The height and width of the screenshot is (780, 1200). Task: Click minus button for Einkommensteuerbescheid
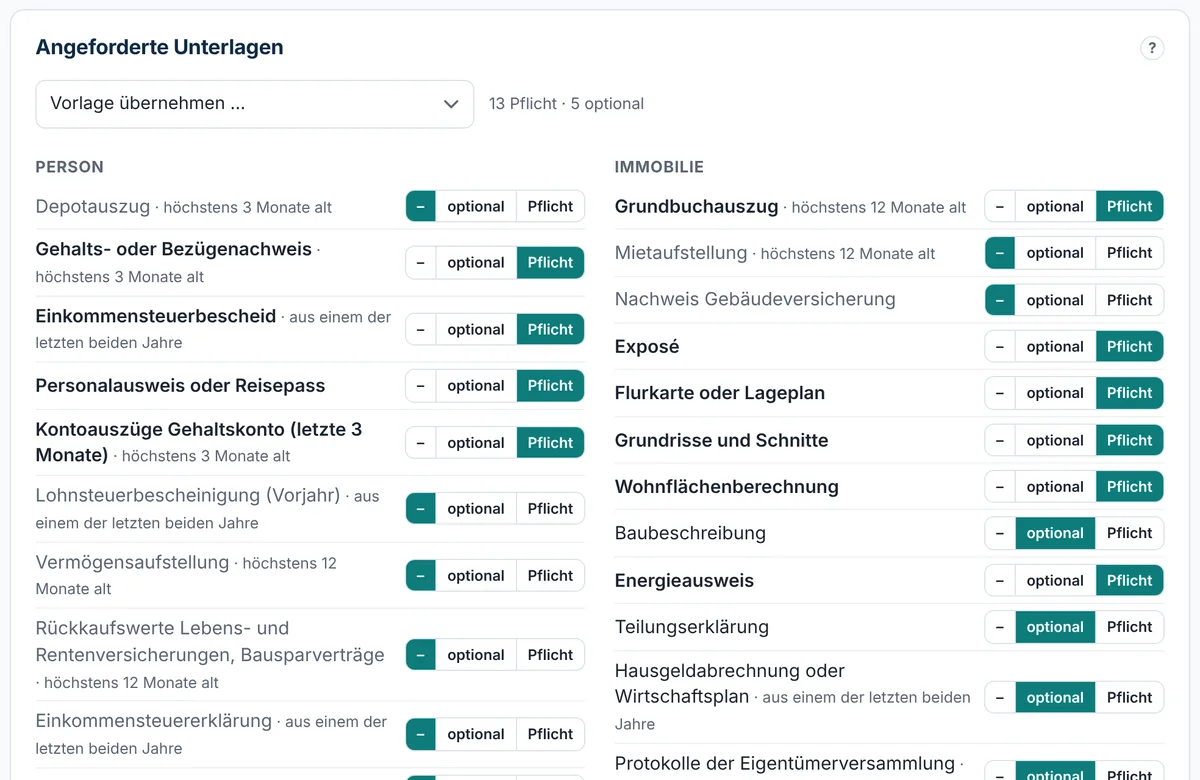coord(420,330)
